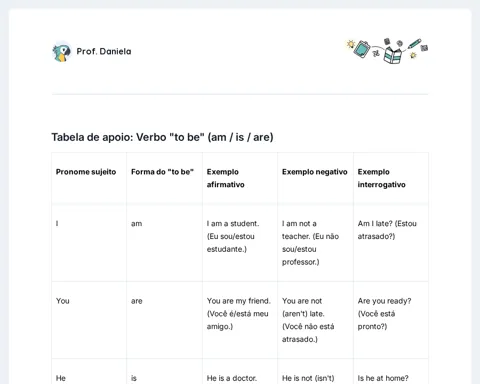Click the "You are not (aren't) late" cell

click(315, 320)
